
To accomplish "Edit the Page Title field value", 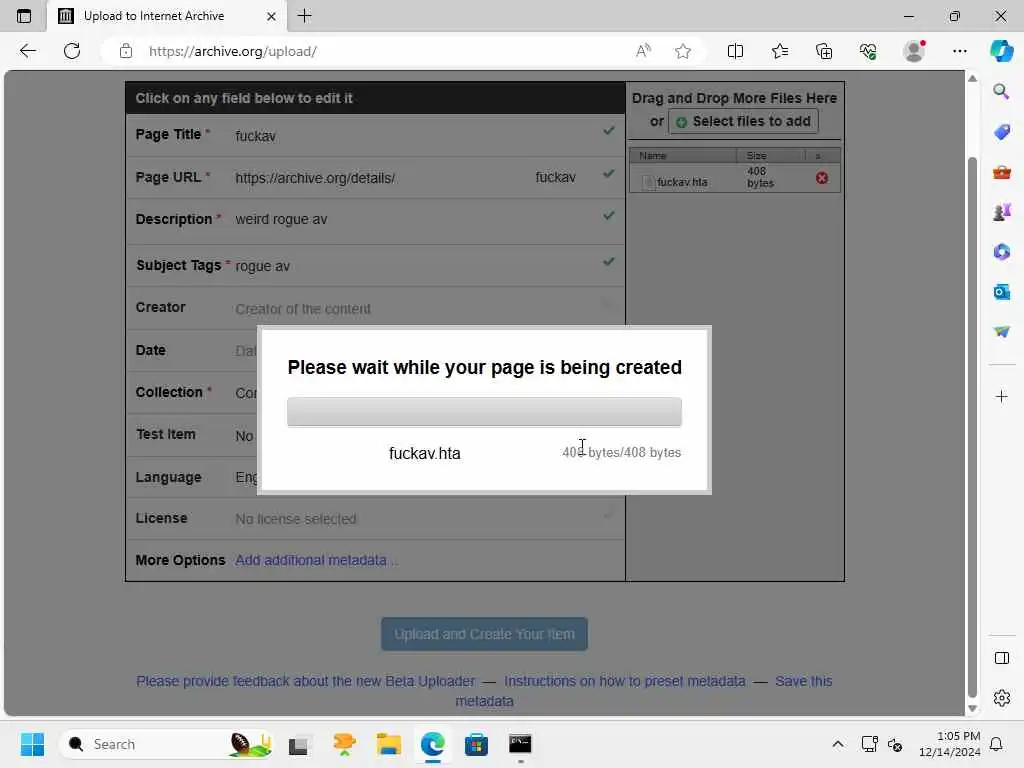I will pyautogui.click(x=255, y=136).
